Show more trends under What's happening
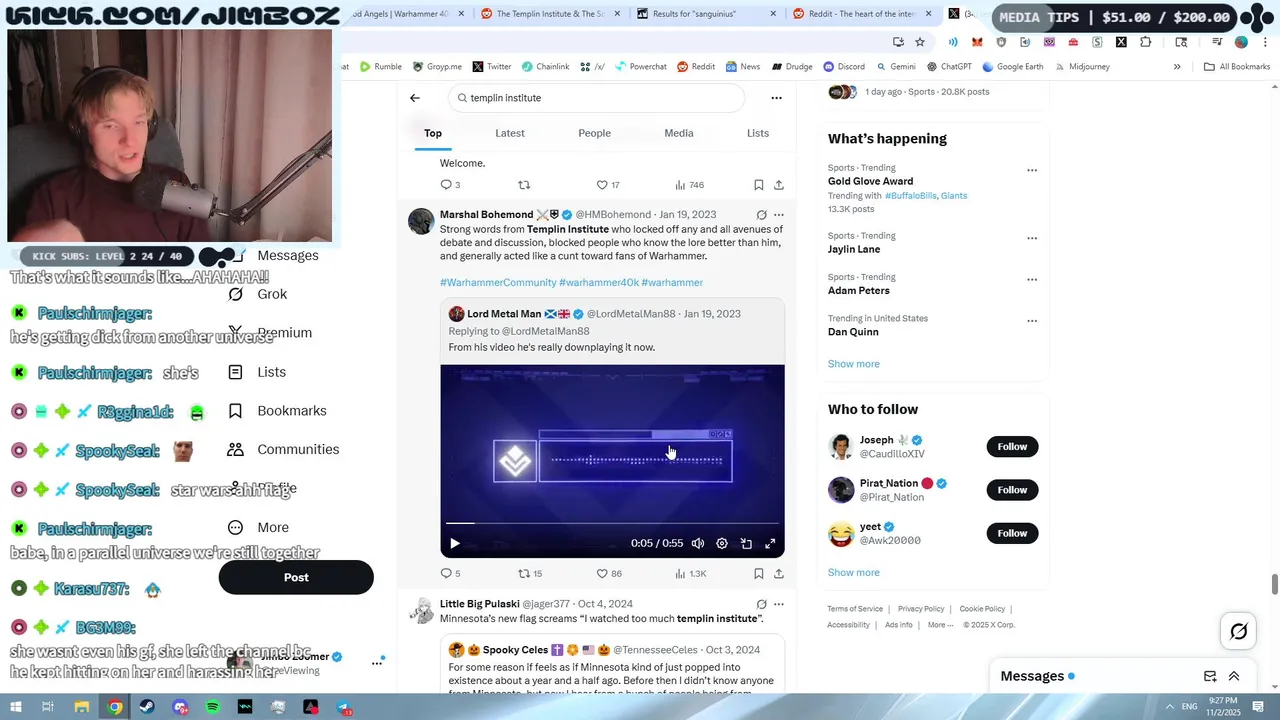Viewport: 1280px width, 720px height. coord(854,364)
